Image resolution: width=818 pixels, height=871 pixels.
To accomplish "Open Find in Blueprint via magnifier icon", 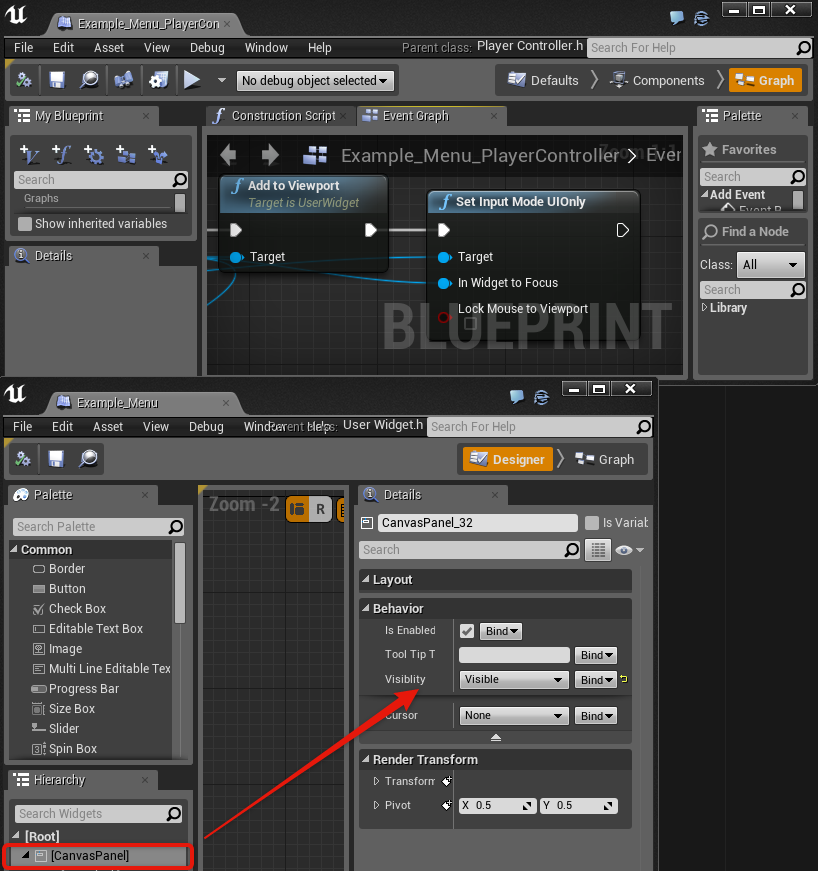I will [x=90, y=80].
